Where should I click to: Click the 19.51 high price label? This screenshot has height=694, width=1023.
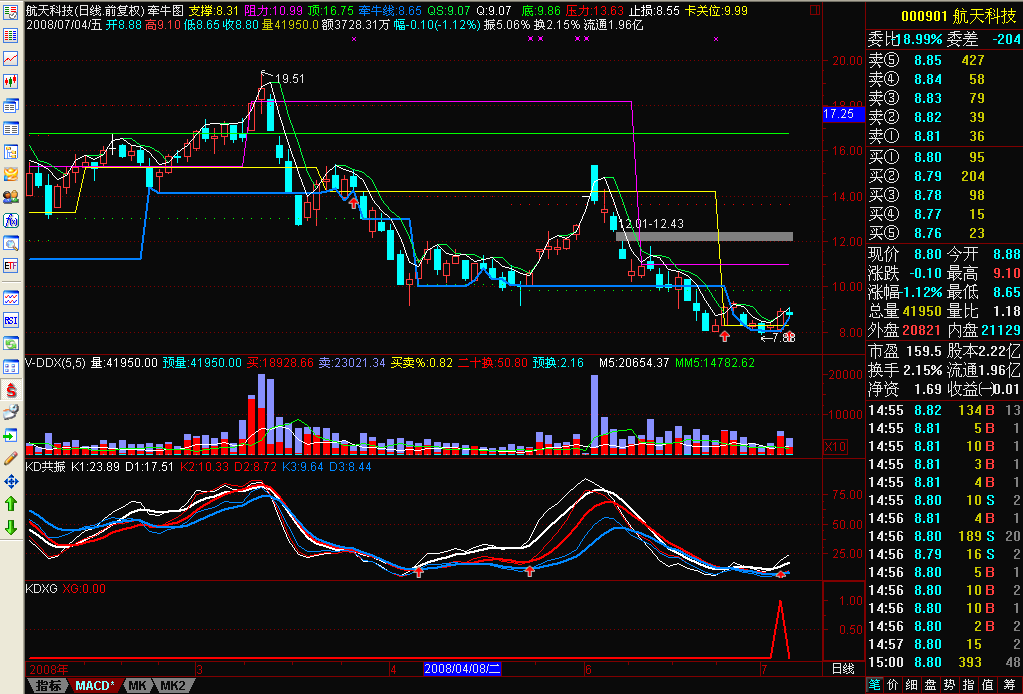290,78
